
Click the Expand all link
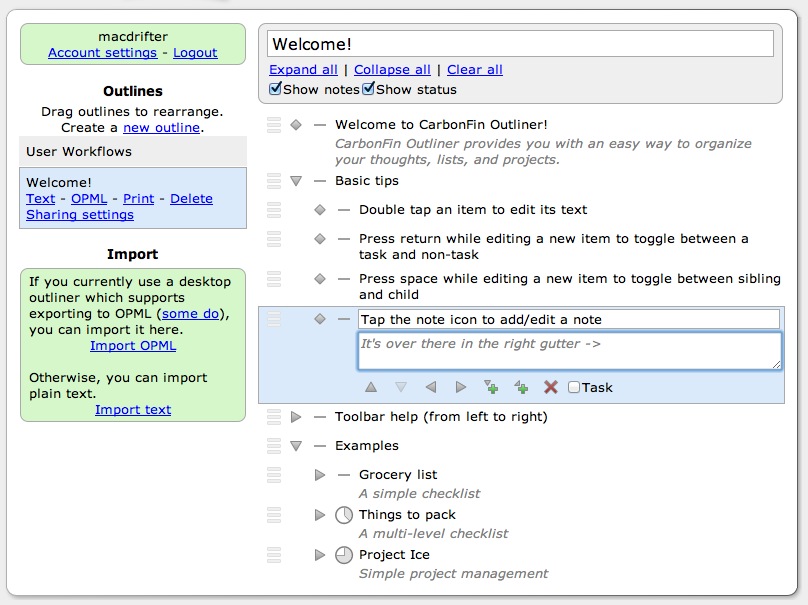(x=303, y=70)
